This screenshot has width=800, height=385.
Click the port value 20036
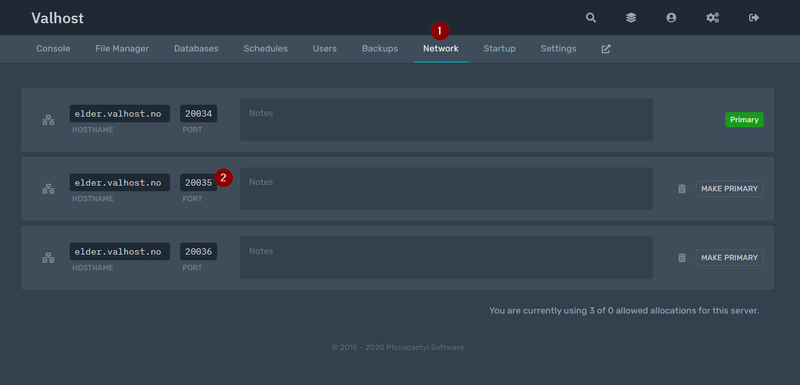[198, 251]
